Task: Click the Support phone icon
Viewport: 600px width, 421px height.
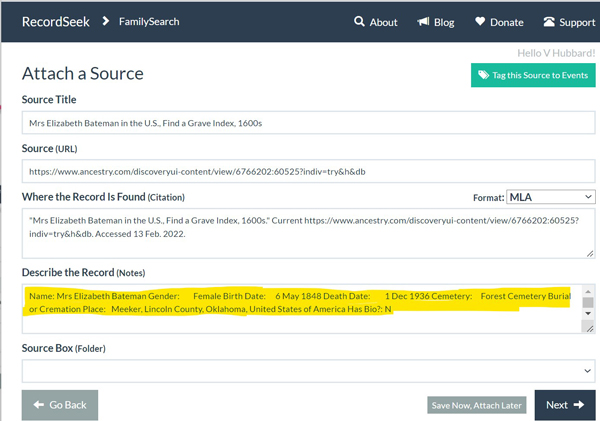Action: (549, 22)
